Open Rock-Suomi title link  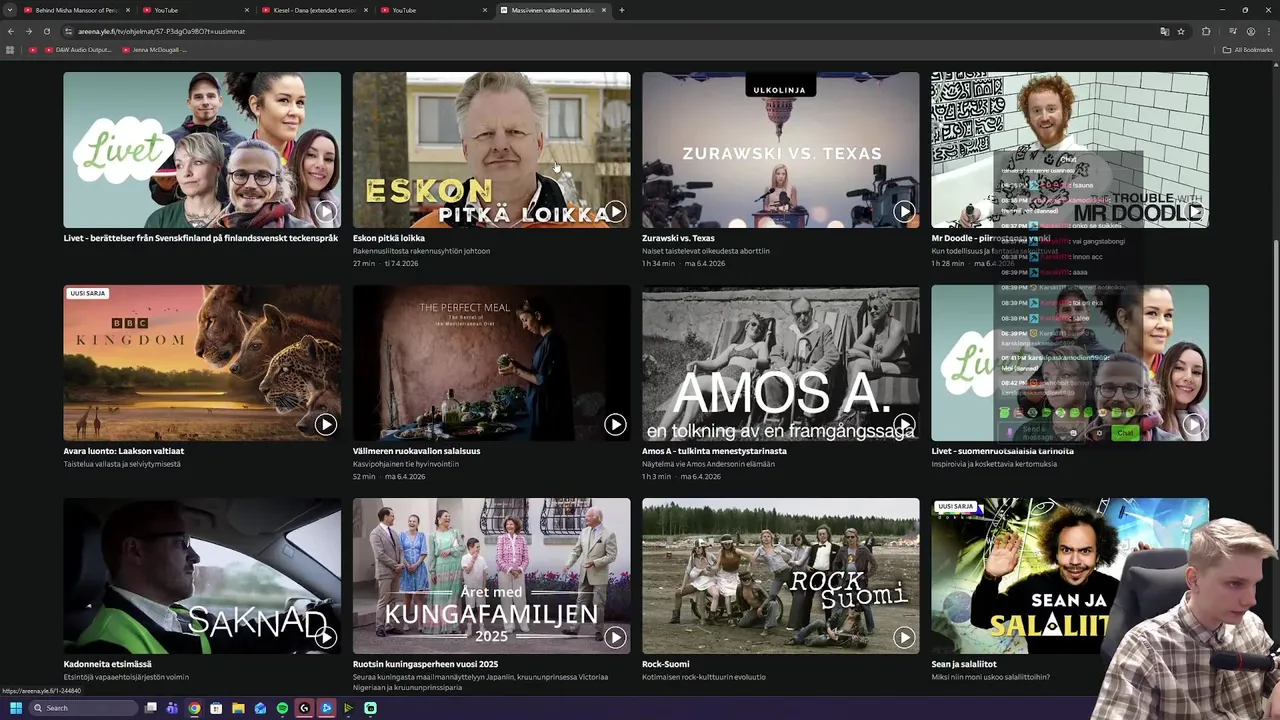(x=666, y=664)
